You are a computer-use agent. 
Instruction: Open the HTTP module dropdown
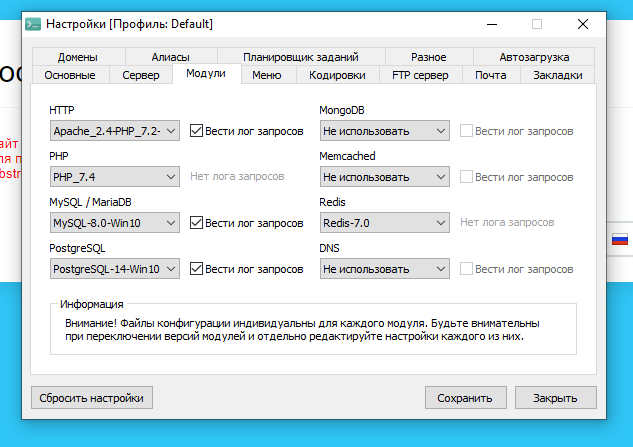click(115, 131)
